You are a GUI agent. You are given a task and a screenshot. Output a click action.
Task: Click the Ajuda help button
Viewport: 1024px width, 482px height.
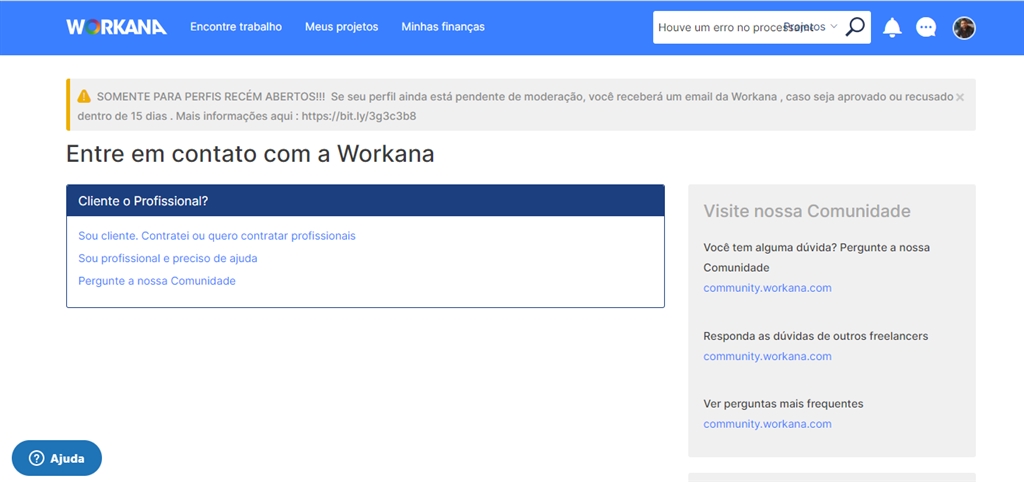tap(57, 458)
